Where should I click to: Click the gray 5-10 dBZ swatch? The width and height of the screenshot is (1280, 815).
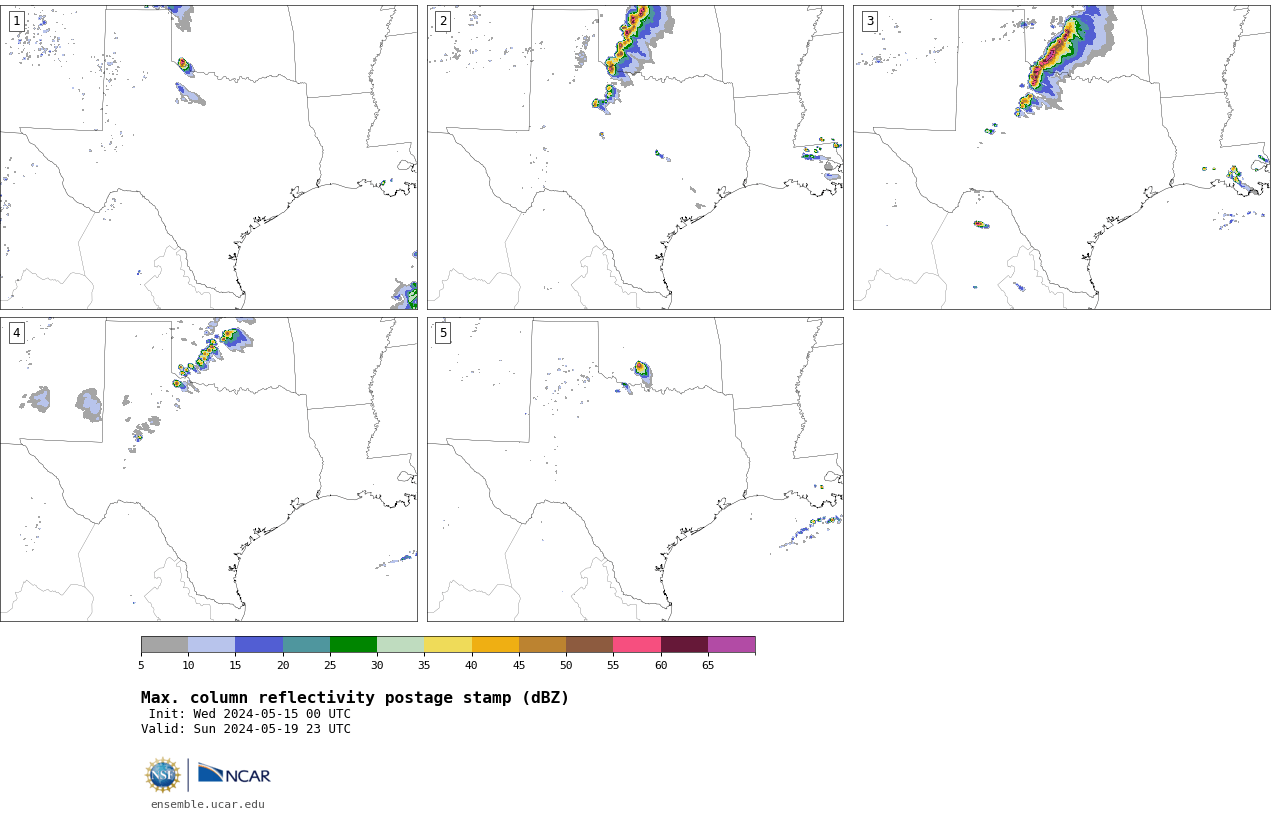click(x=164, y=644)
